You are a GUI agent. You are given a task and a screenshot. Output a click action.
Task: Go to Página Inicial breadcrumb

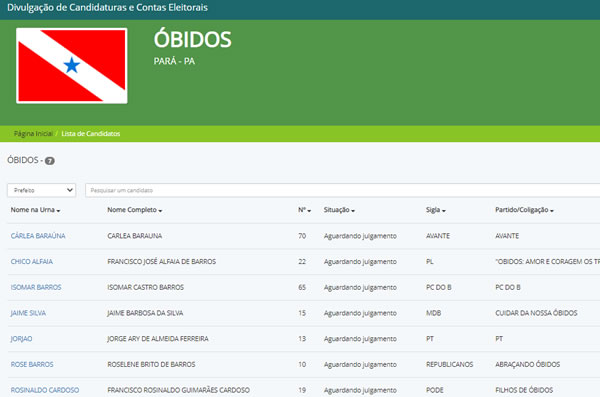tap(33, 134)
